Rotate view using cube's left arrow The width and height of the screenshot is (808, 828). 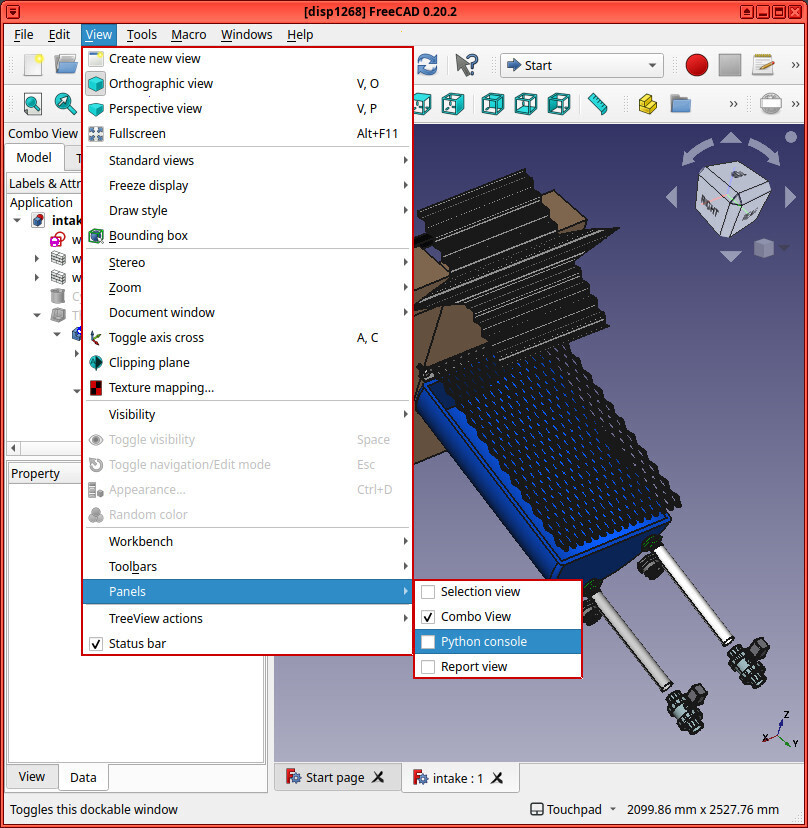point(672,197)
